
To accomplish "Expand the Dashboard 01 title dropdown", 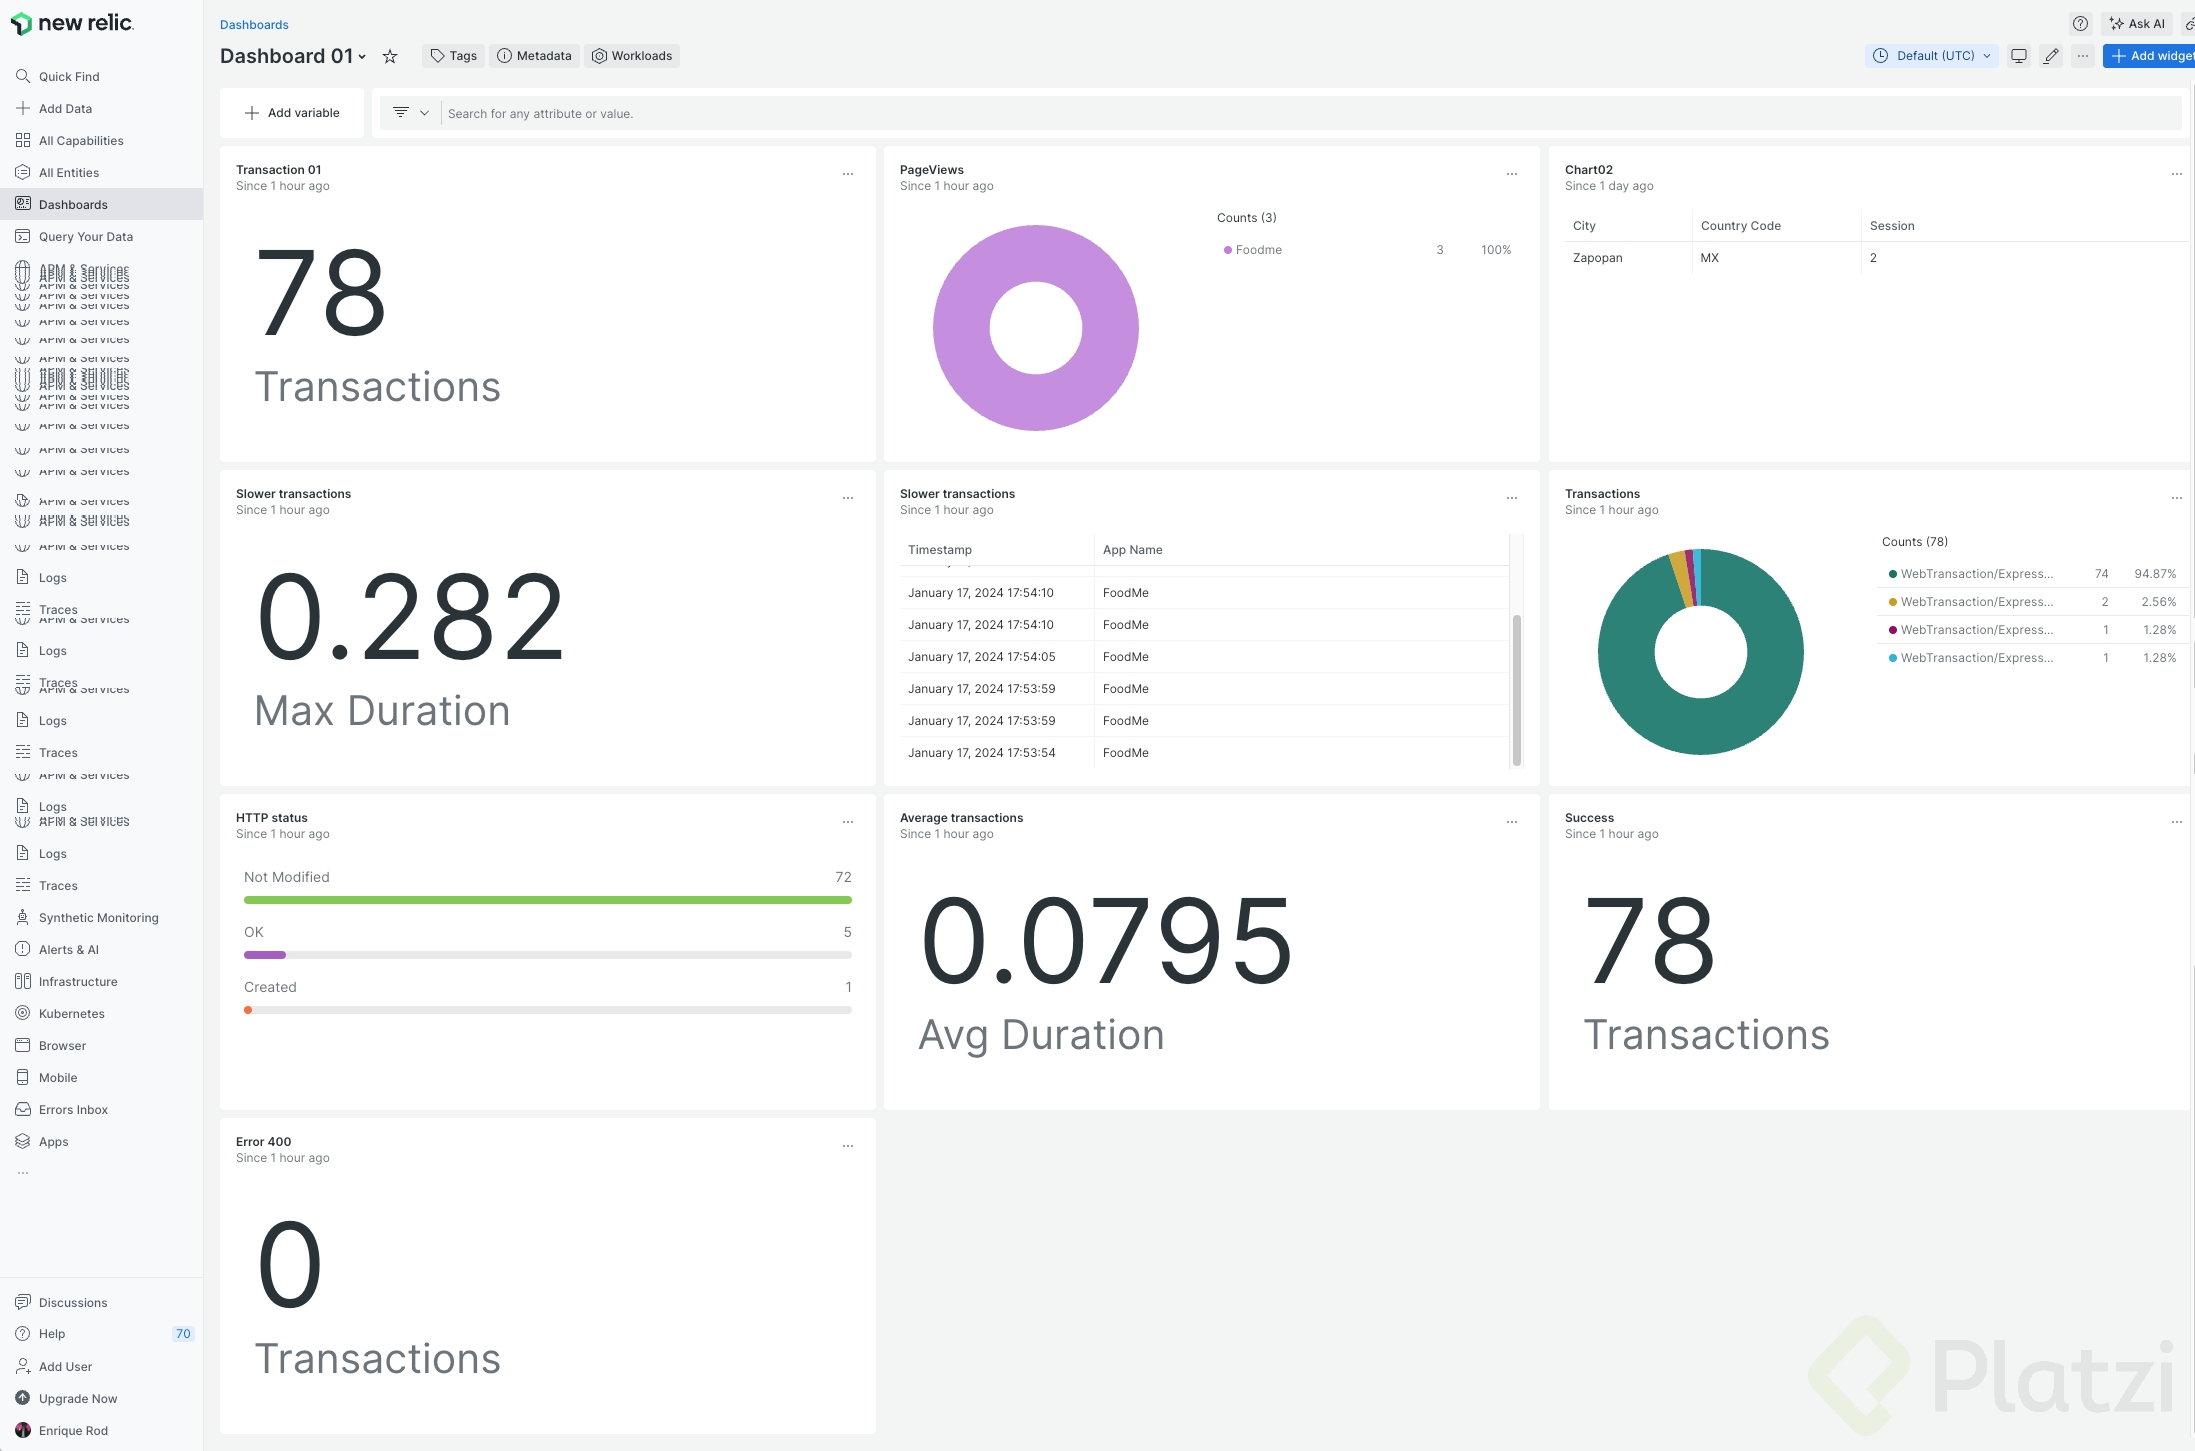I will tap(362, 57).
